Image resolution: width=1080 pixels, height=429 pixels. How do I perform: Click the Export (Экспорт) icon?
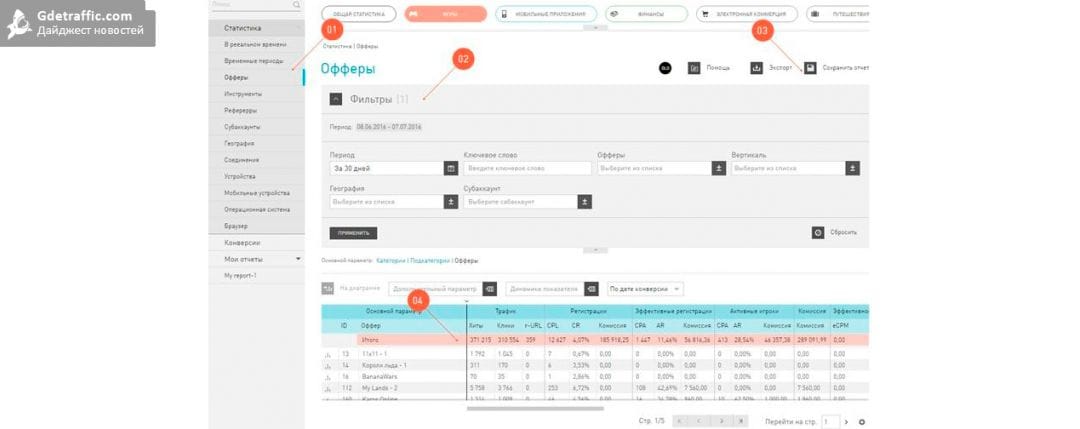pos(757,68)
